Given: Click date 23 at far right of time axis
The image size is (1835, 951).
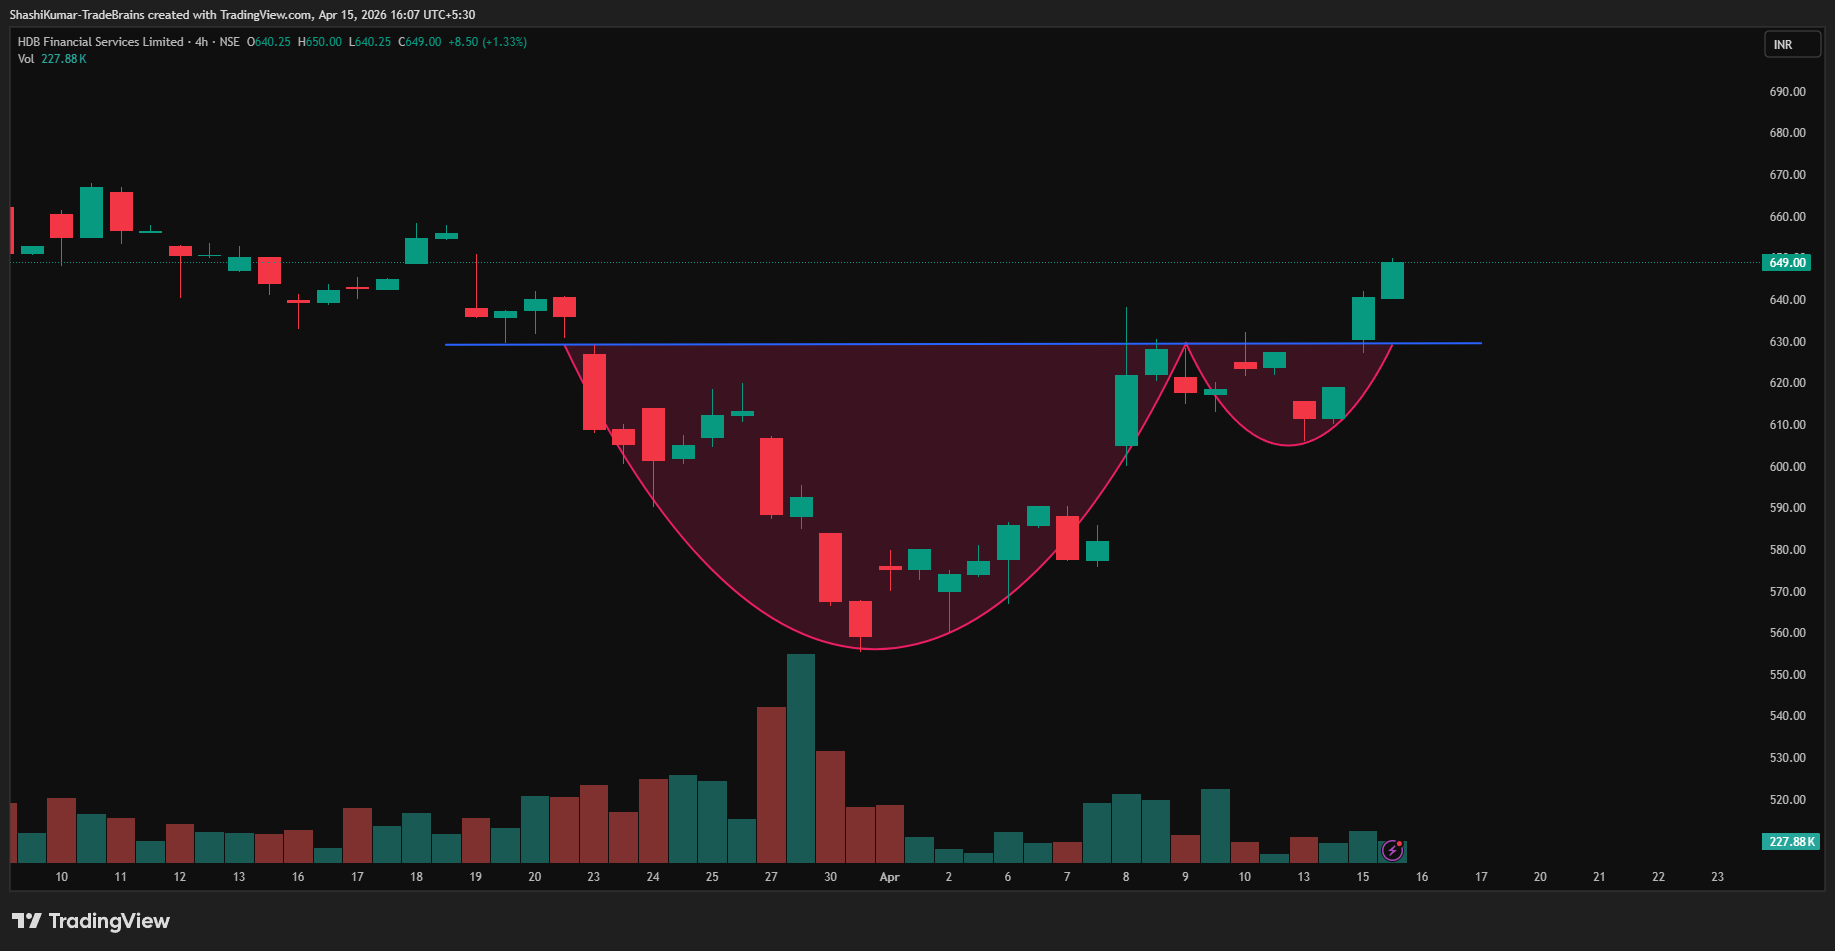Looking at the screenshot, I should click(1717, 877).
